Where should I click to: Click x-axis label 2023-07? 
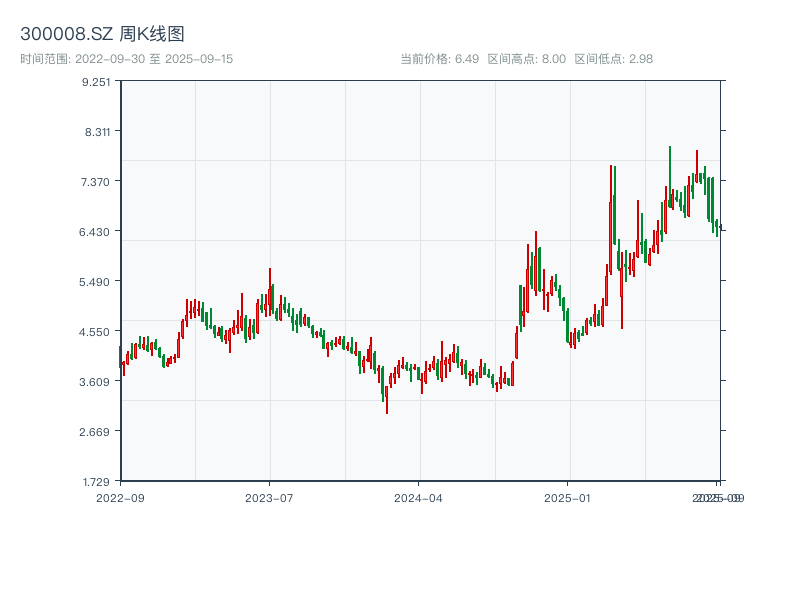coord(269,498)
